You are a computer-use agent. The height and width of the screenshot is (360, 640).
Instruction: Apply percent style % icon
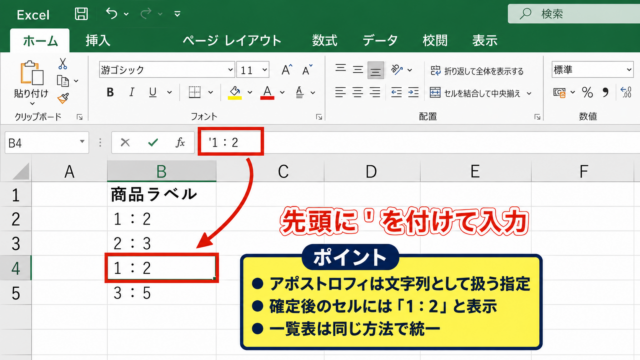(x=587, y=93)
